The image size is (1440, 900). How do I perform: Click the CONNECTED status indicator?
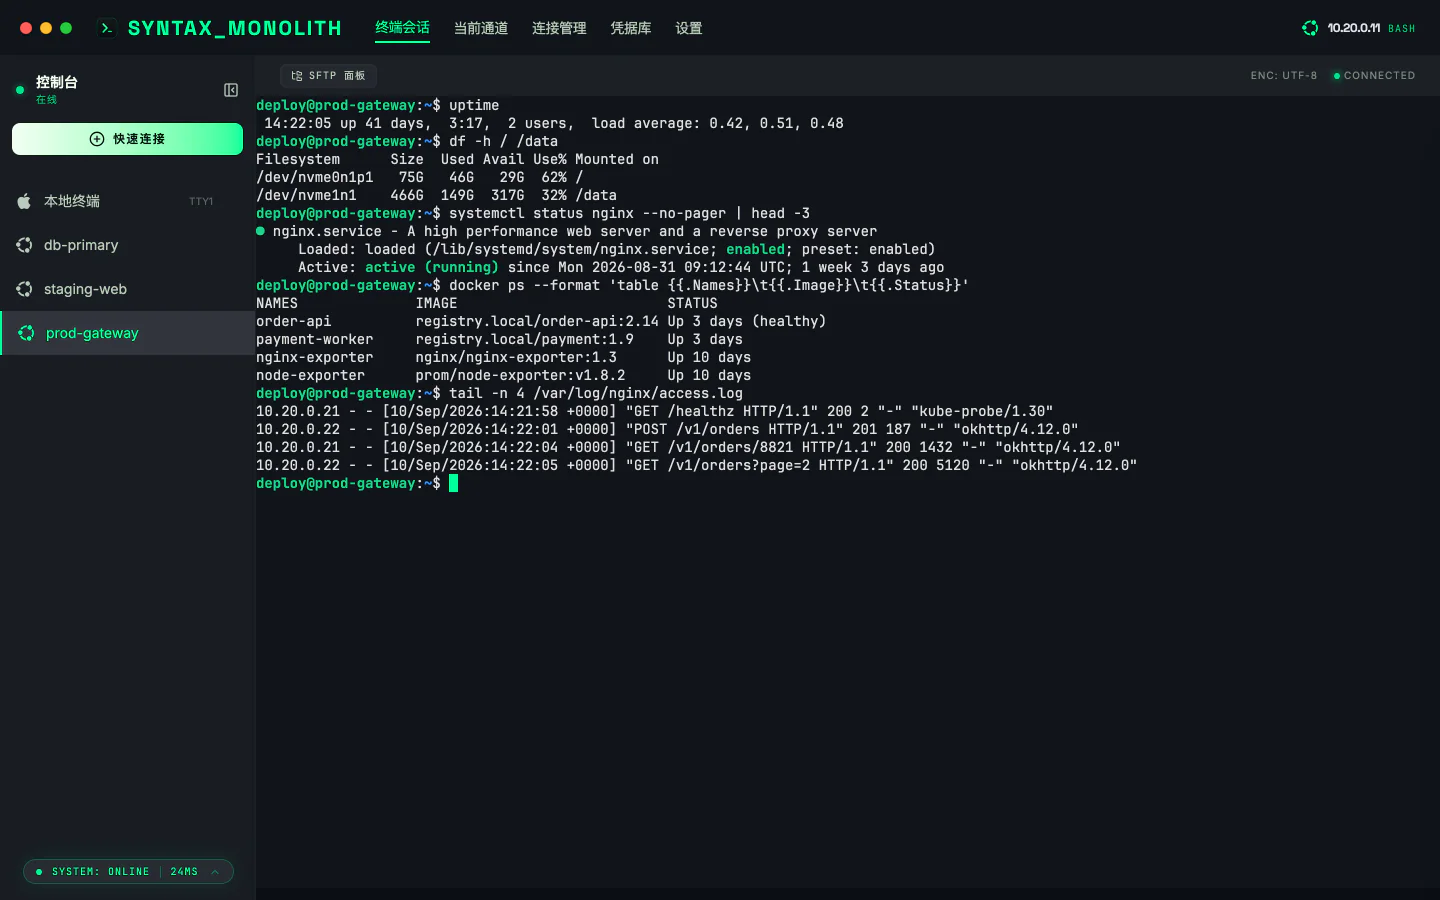pyautogui.click(x=1374, y=76)
